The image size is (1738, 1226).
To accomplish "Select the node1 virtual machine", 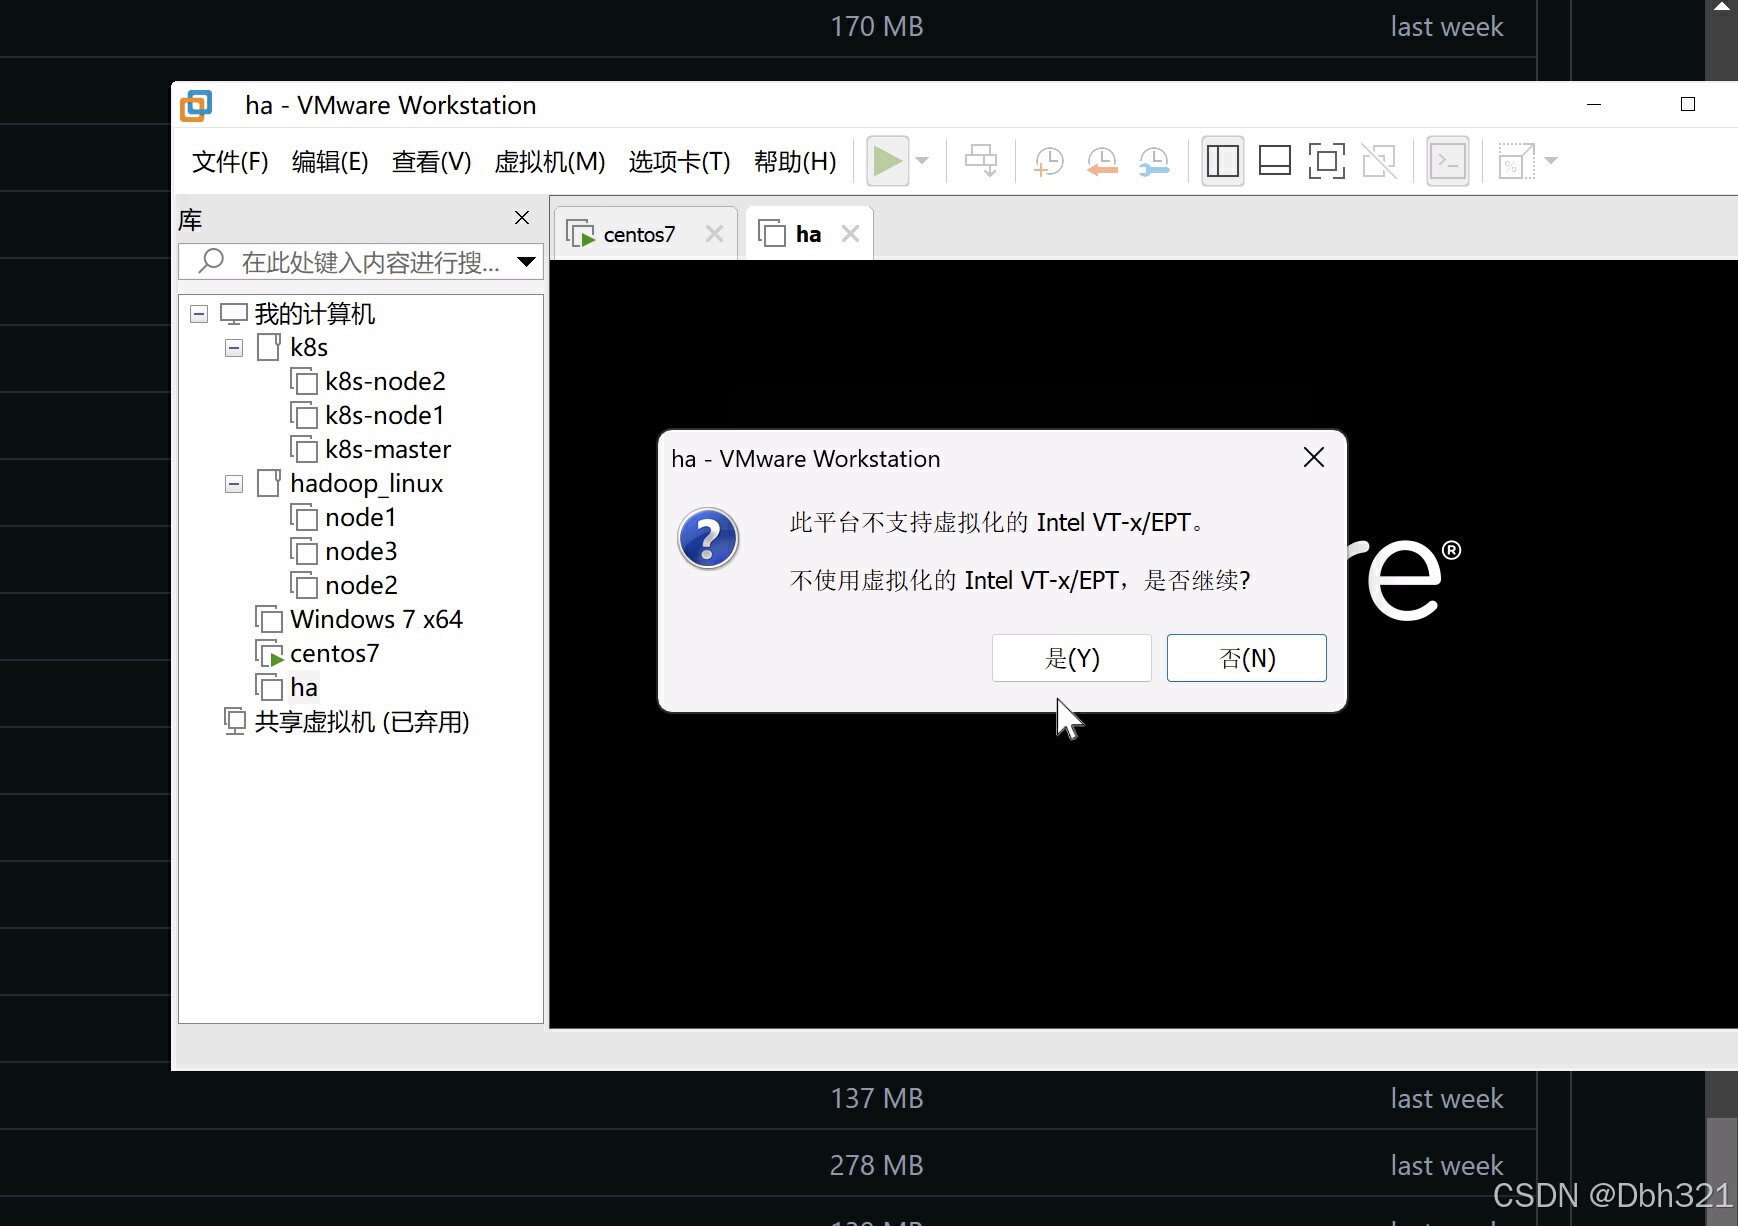I will point(361,518).
